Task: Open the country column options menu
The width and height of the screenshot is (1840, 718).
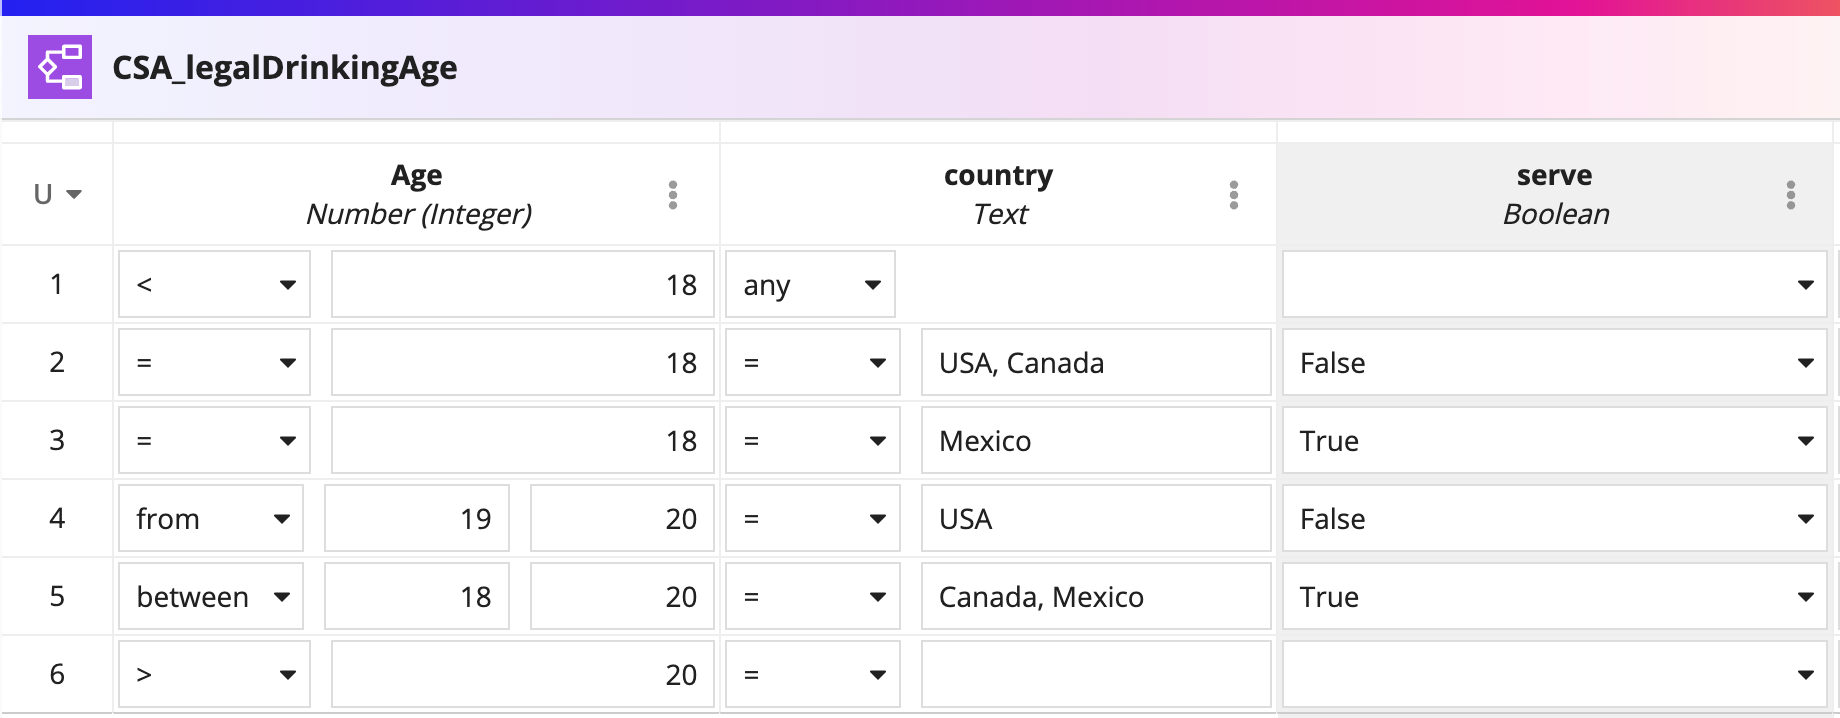Action: point(1234,195)
